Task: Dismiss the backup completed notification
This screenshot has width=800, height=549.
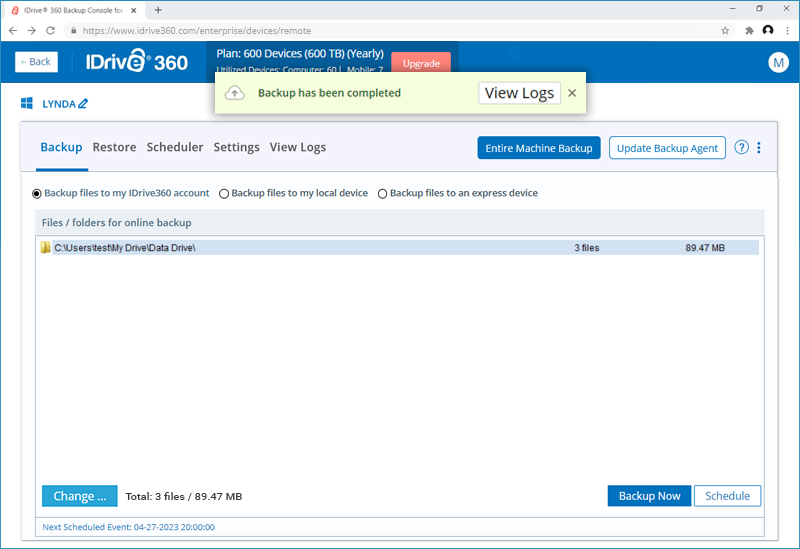Action: 572,93
